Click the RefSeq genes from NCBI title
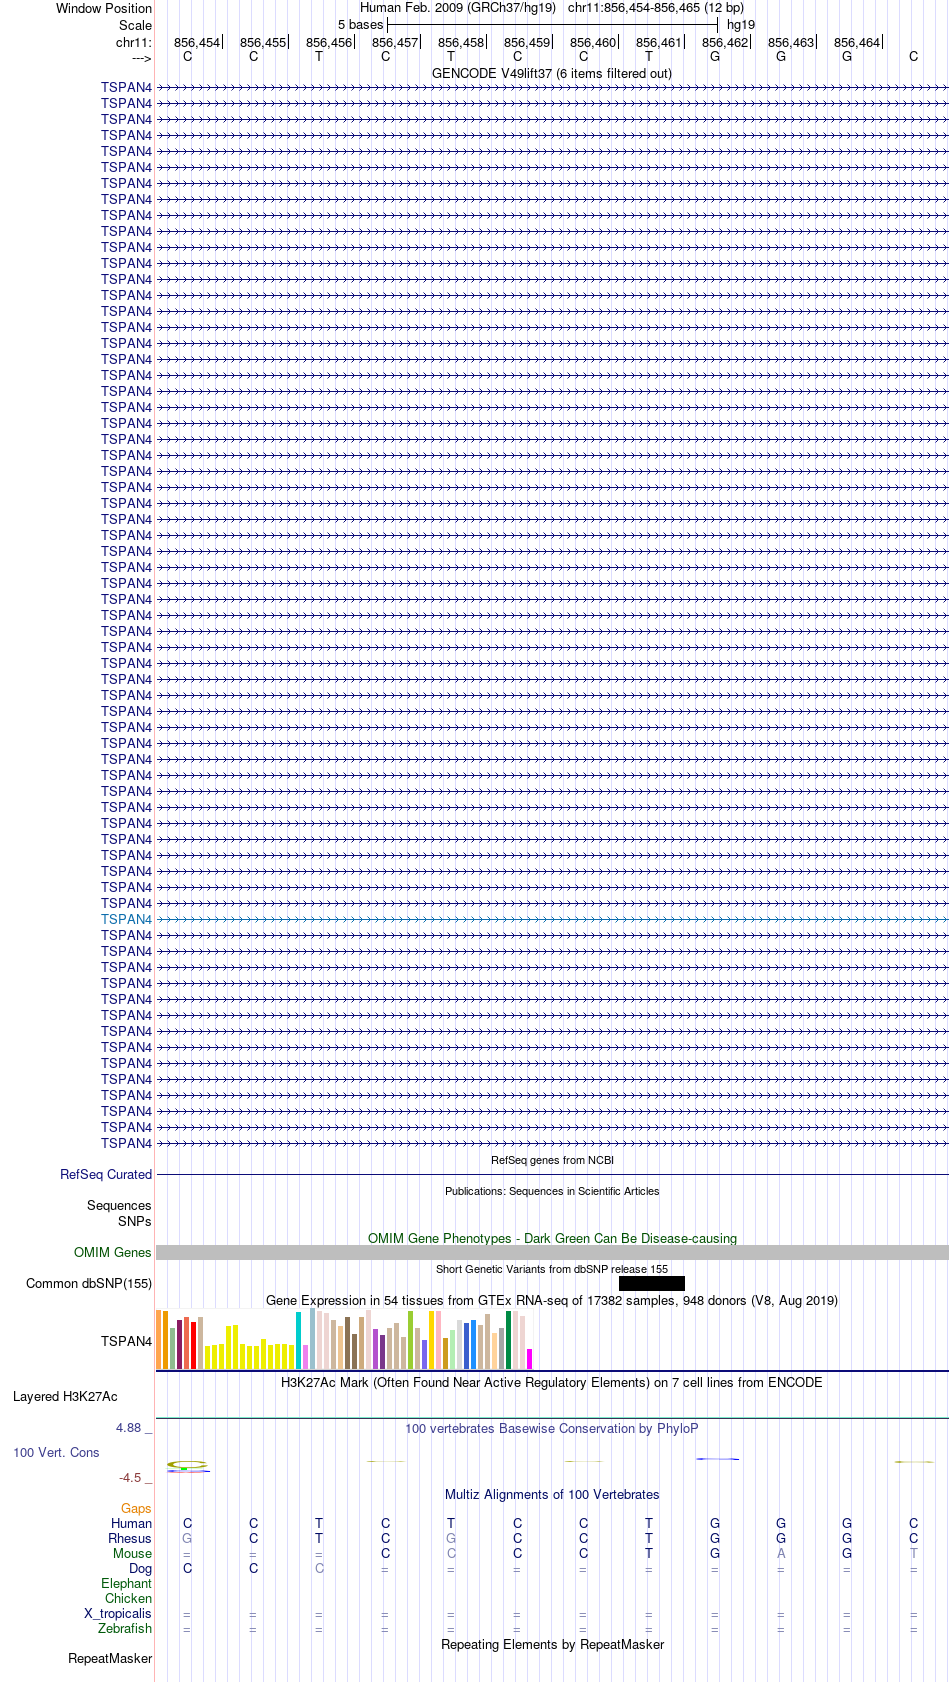The height and width of the screenshot is (1682, 950). tap(552, 1160)
